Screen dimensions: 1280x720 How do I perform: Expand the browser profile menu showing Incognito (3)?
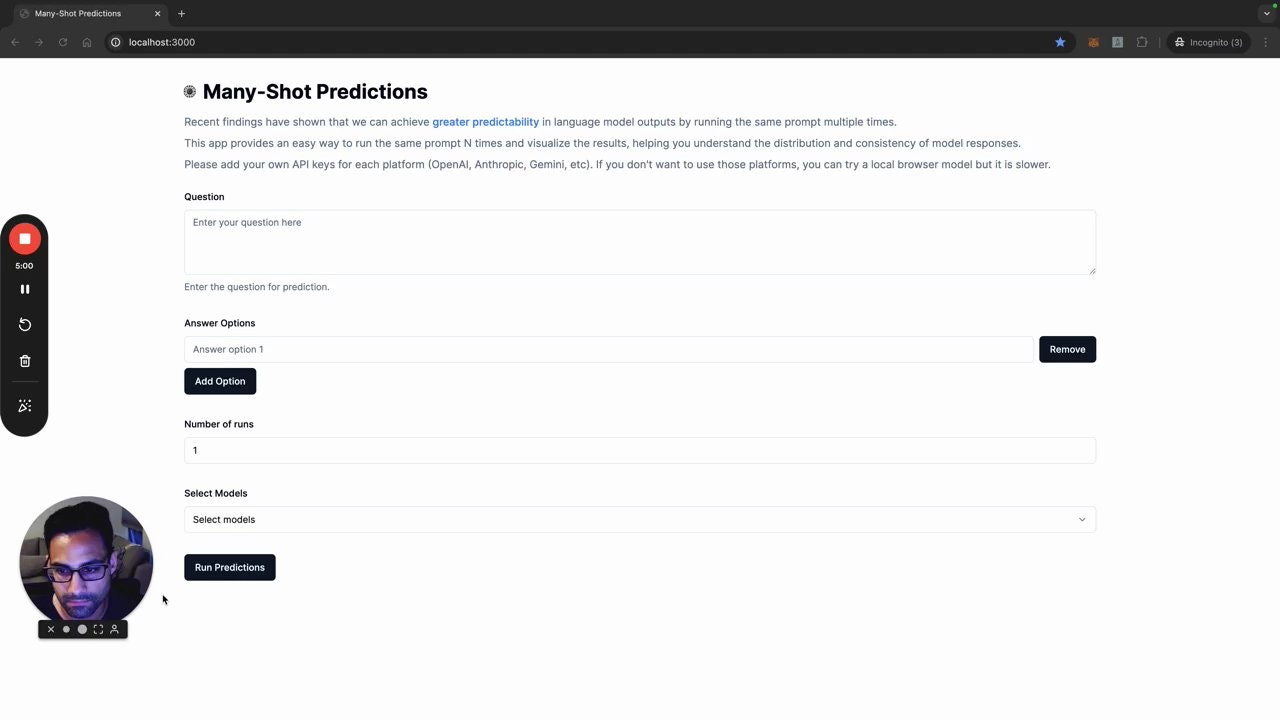pos(1209,42)
